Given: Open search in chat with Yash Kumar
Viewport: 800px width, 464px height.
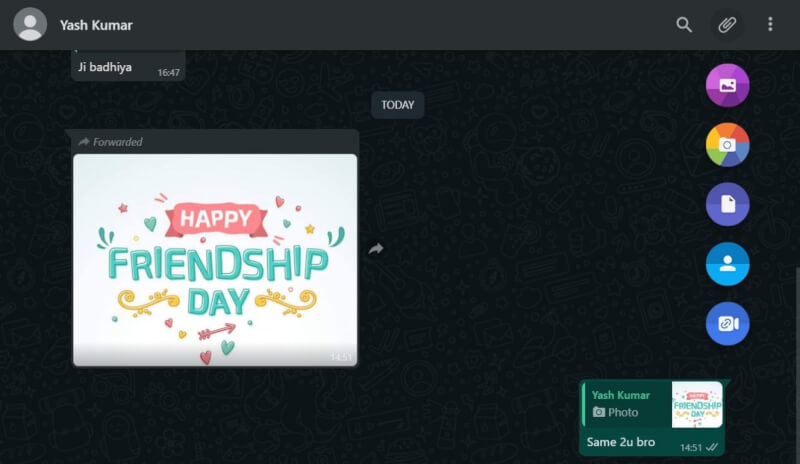Looking at the screenshot, I should [684, 25].
